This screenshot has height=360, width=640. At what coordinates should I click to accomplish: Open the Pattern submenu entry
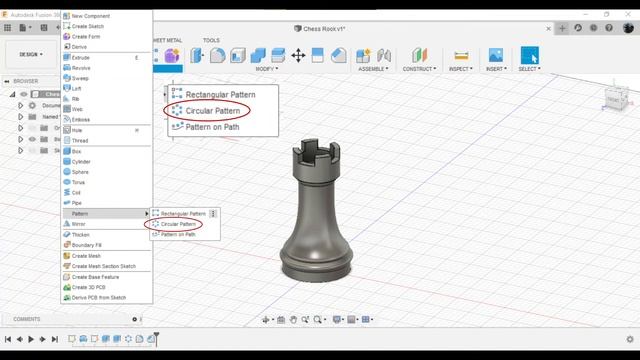[x=106, y=213]
